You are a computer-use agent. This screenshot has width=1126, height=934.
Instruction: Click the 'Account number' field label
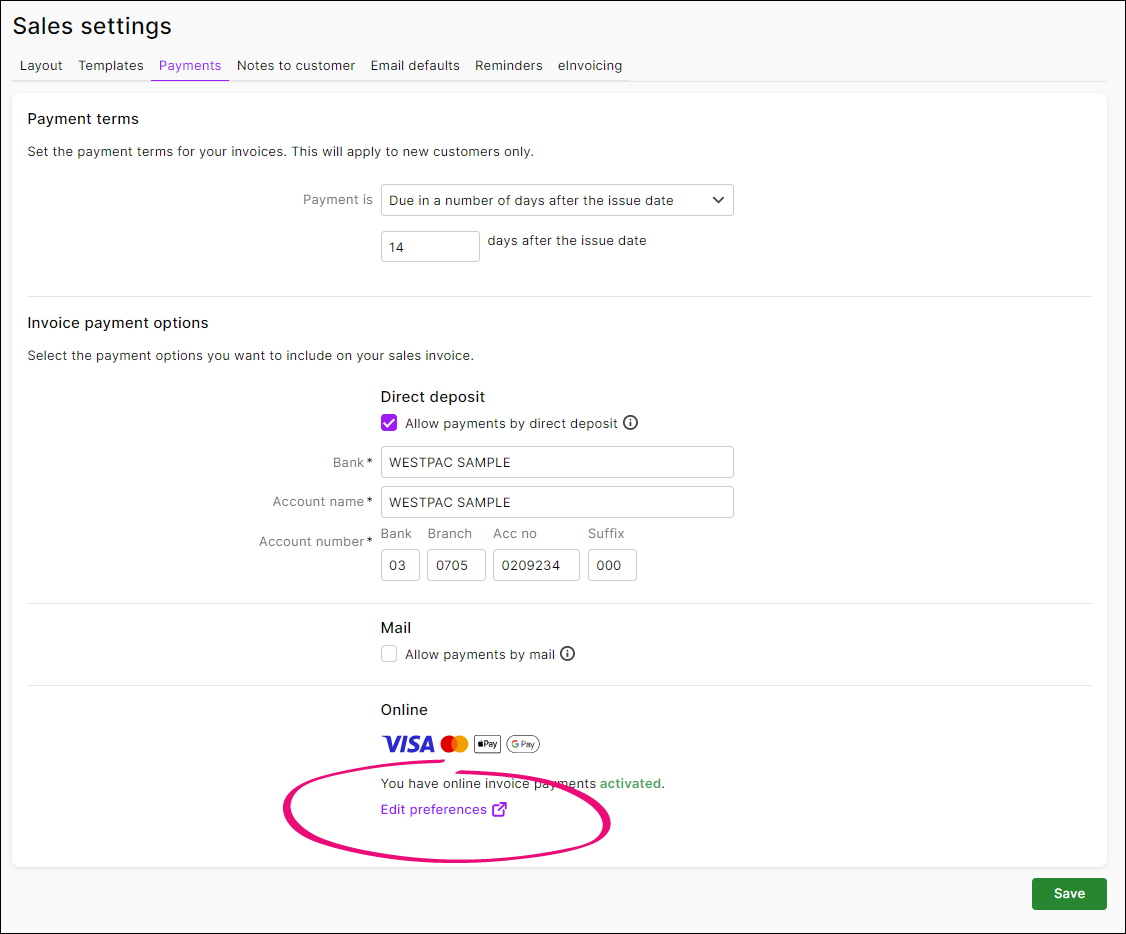311,541
